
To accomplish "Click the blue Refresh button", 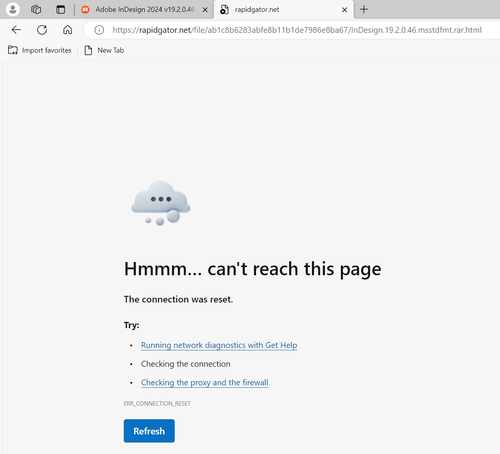I will 149,431.
